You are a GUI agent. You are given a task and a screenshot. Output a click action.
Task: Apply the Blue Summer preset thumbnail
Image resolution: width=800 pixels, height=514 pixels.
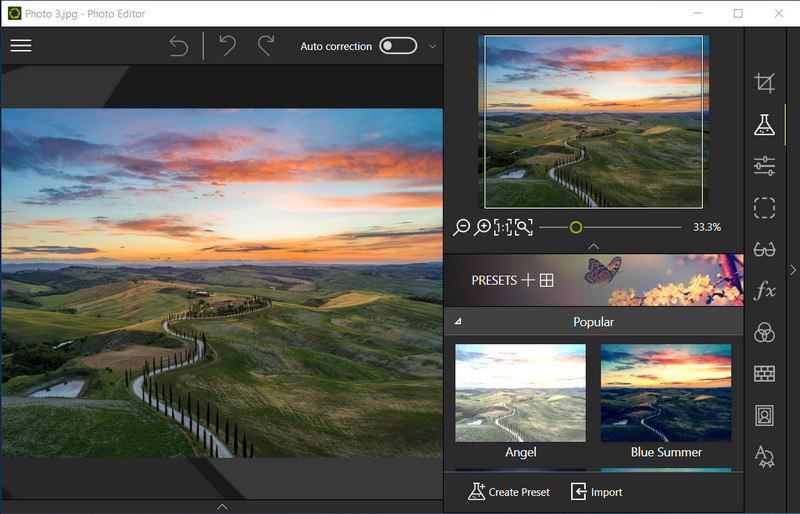pyautogui.click(x=666, y=393)
